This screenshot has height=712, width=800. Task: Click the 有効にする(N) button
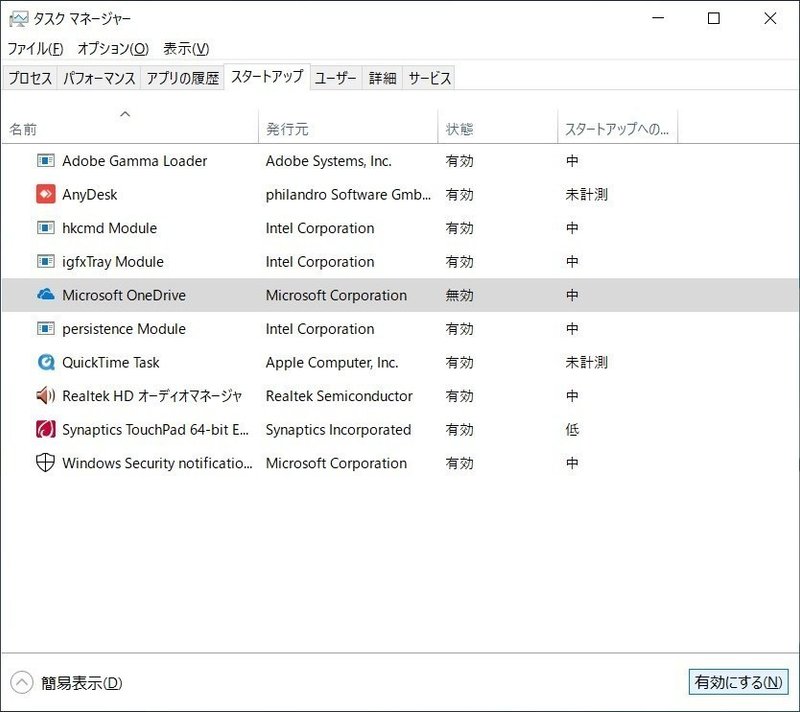[x=738, y=682]
